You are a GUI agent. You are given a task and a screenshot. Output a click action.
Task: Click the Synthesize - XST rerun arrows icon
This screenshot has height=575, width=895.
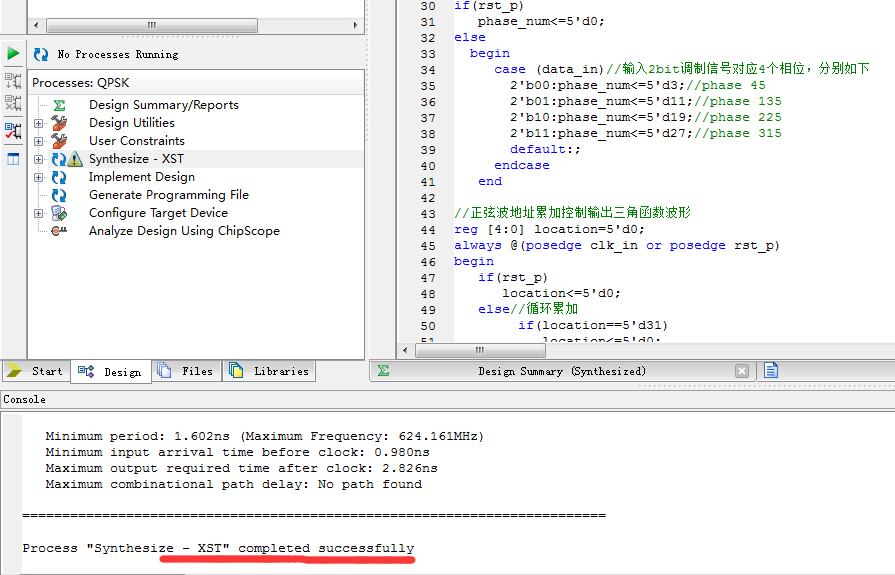click(59, 159)
